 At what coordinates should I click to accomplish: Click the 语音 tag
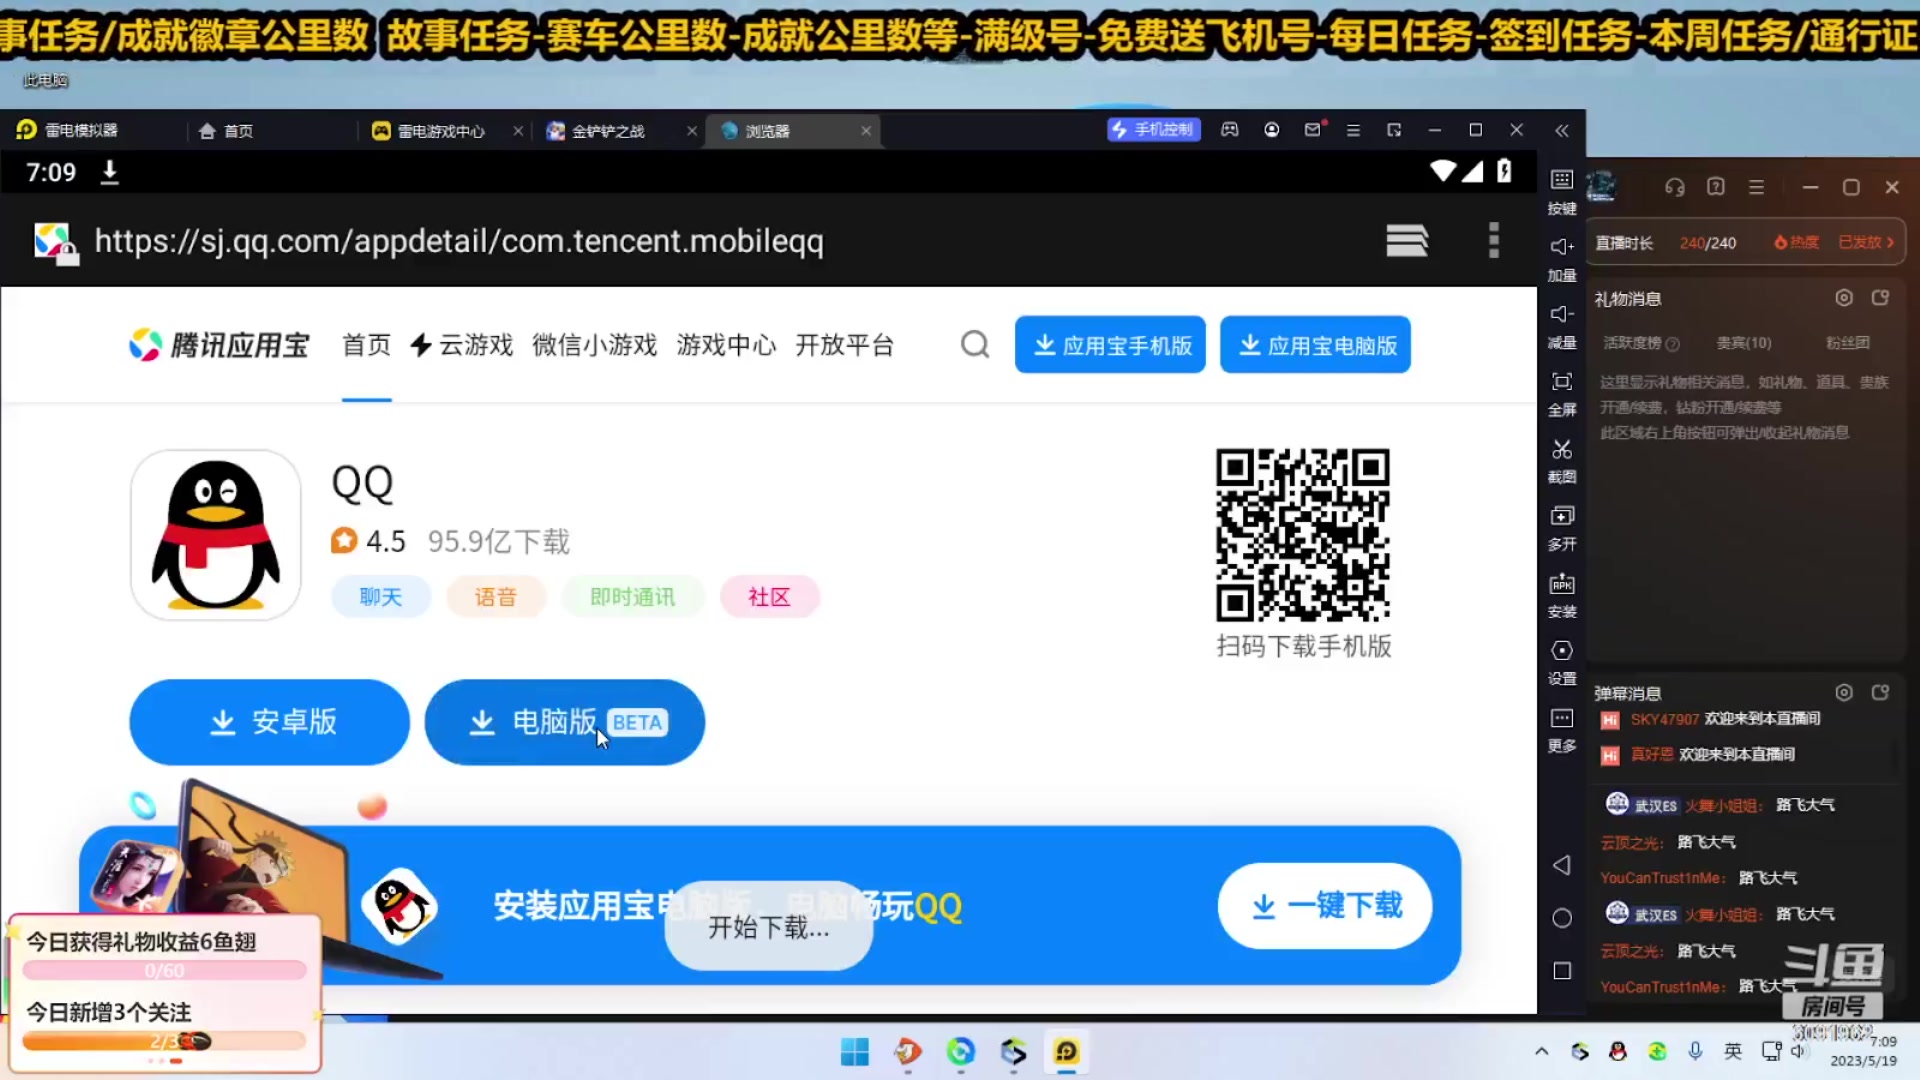pos(496,597)
